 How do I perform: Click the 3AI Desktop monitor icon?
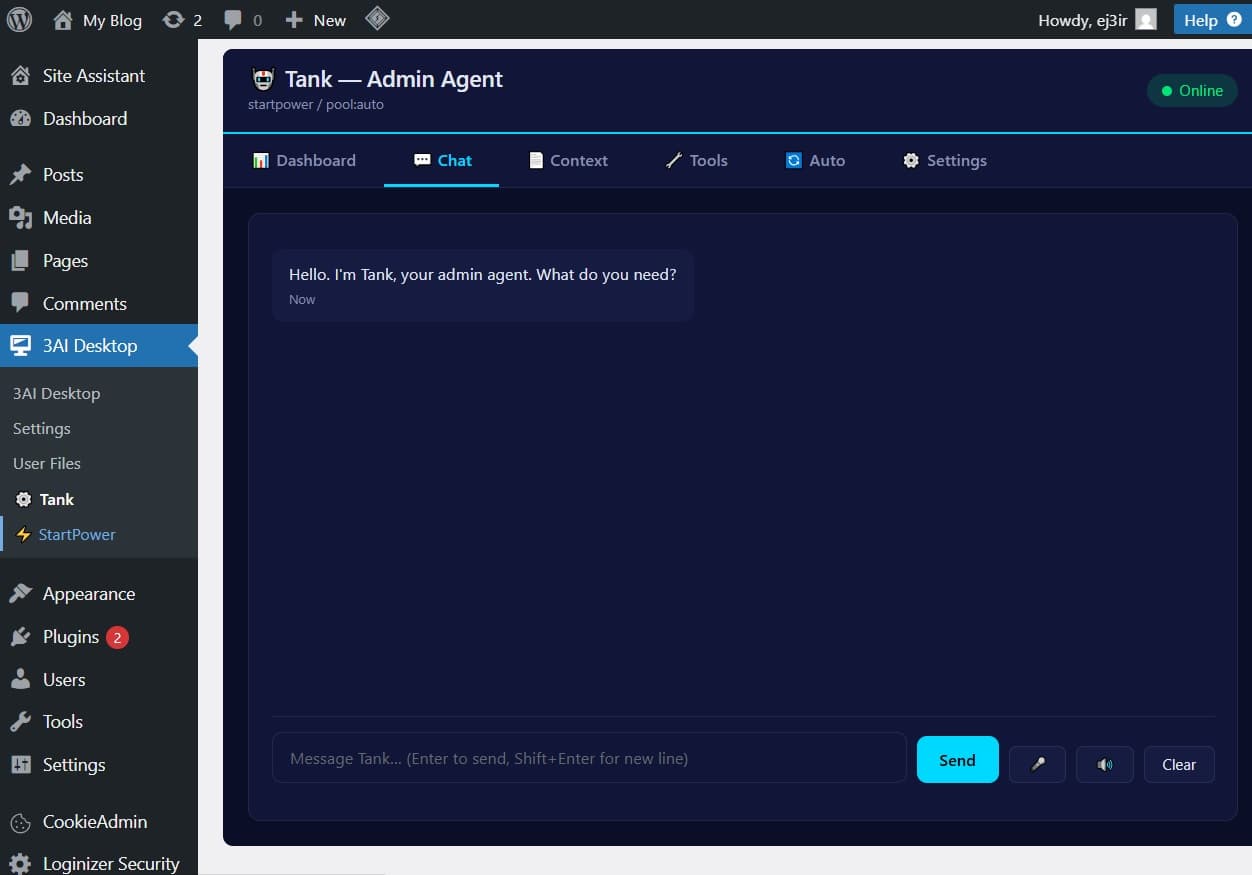20,346
